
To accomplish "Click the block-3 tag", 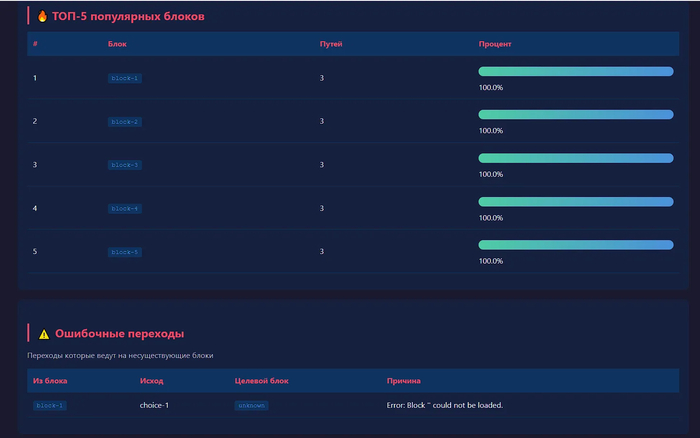I will (125, 165).
